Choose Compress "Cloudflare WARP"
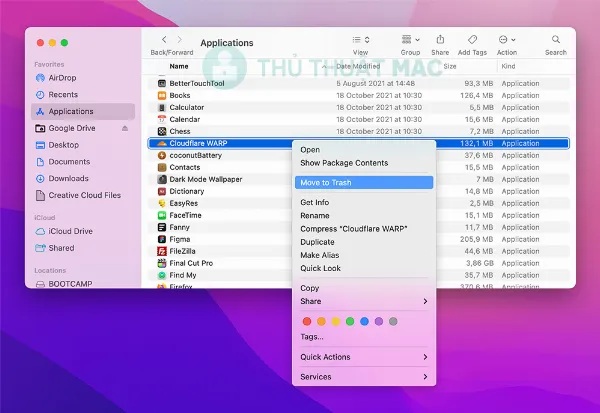Screen dimensions: 600x413 364,229
